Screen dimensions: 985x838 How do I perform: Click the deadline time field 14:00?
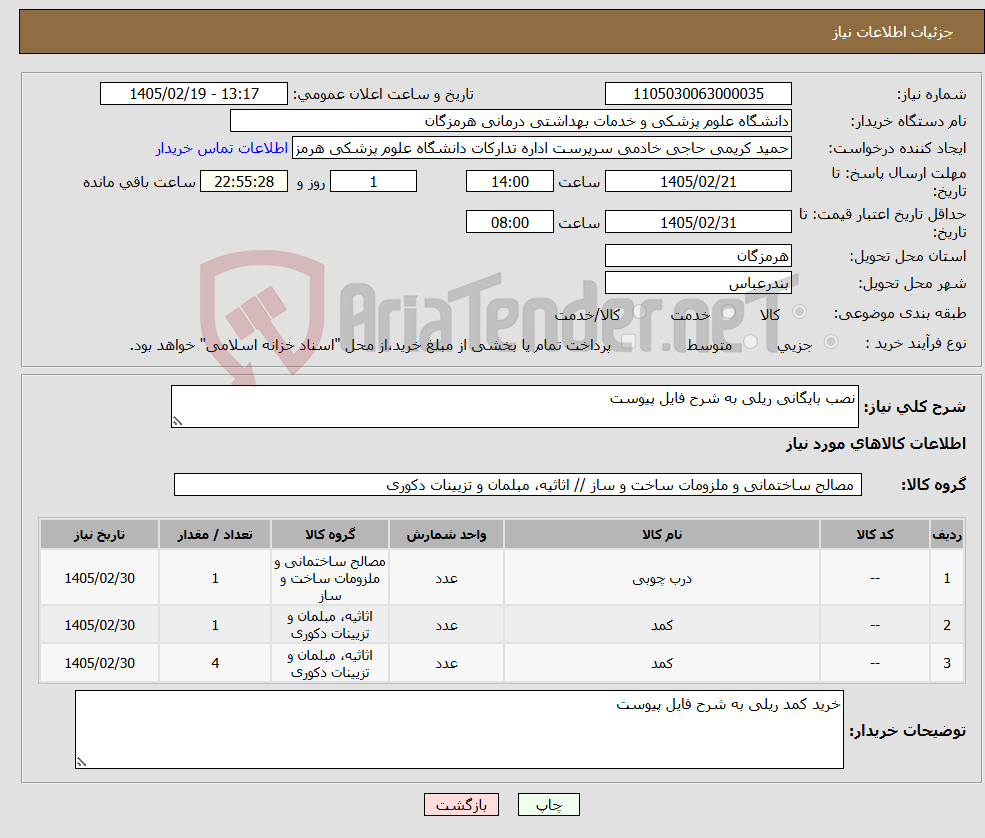509,182
